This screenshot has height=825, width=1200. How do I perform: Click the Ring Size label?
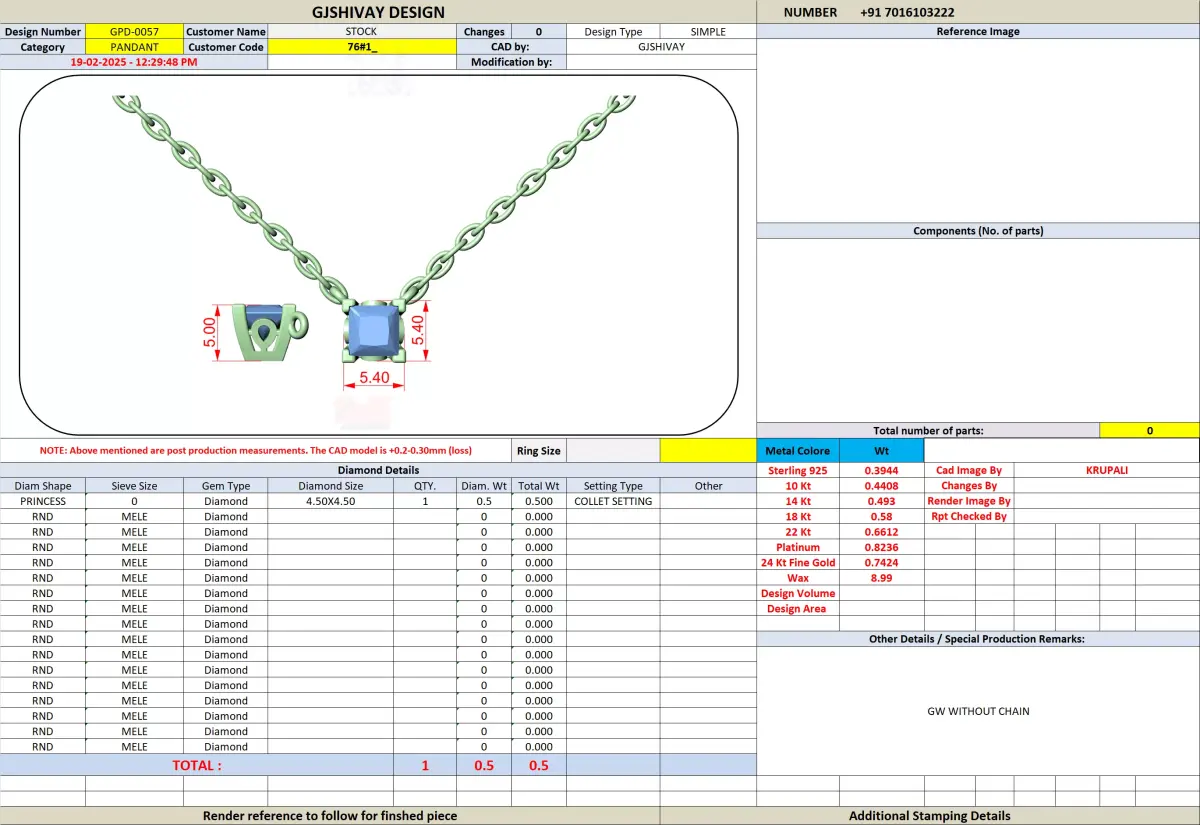[538, 451]
